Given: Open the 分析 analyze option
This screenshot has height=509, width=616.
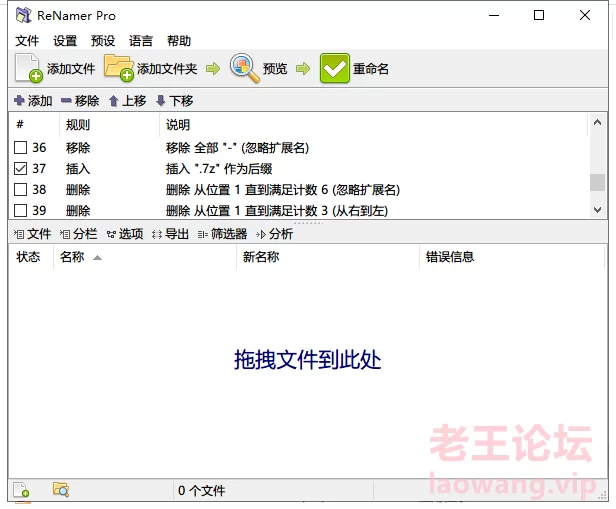Looking at the screenshot, I should coord(274,234).
